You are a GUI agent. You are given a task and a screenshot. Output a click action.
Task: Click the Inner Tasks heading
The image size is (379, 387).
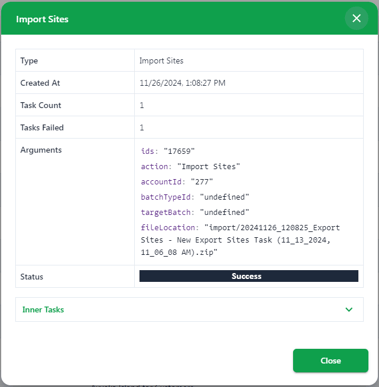(x=43, y=310)
